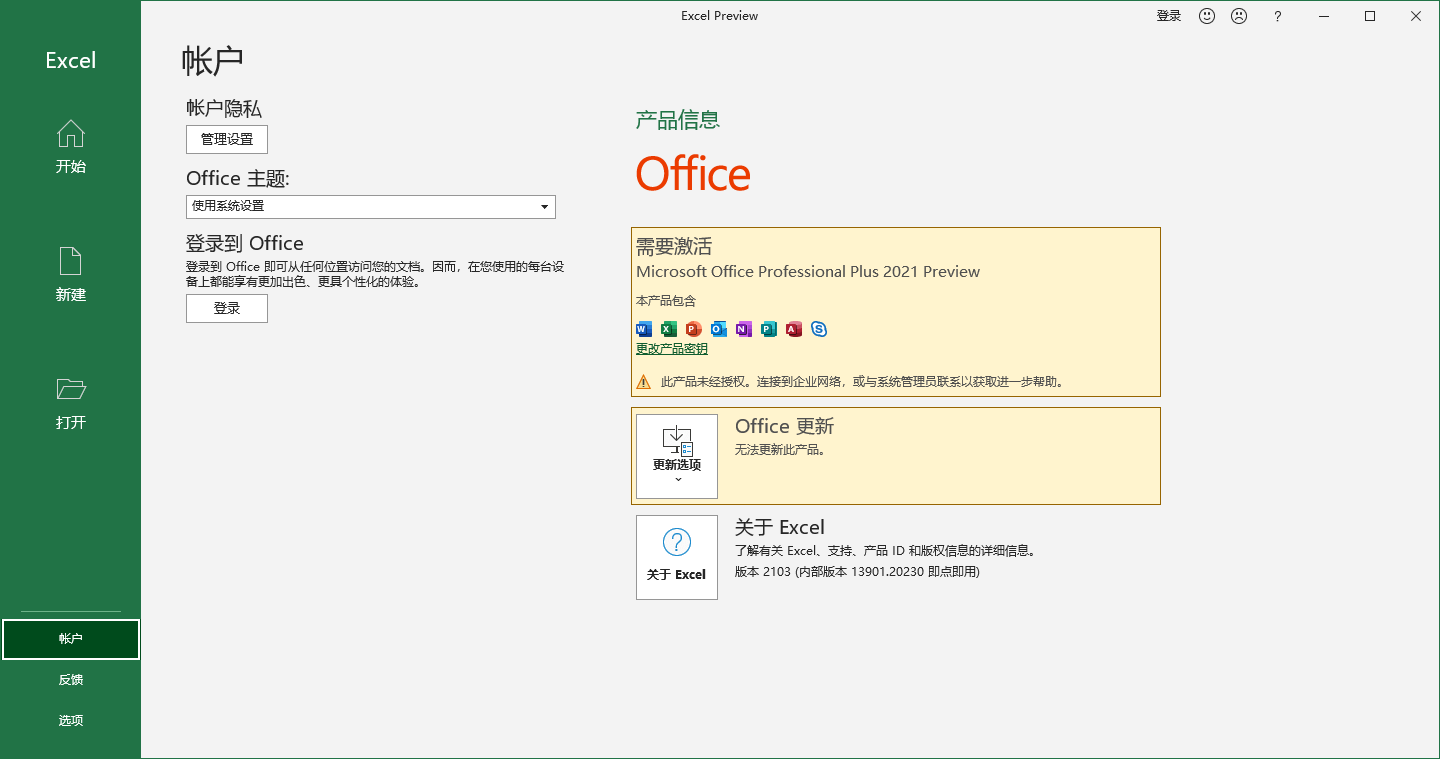Click the Access app icon

pyautogui.click(x=793, y=329)
